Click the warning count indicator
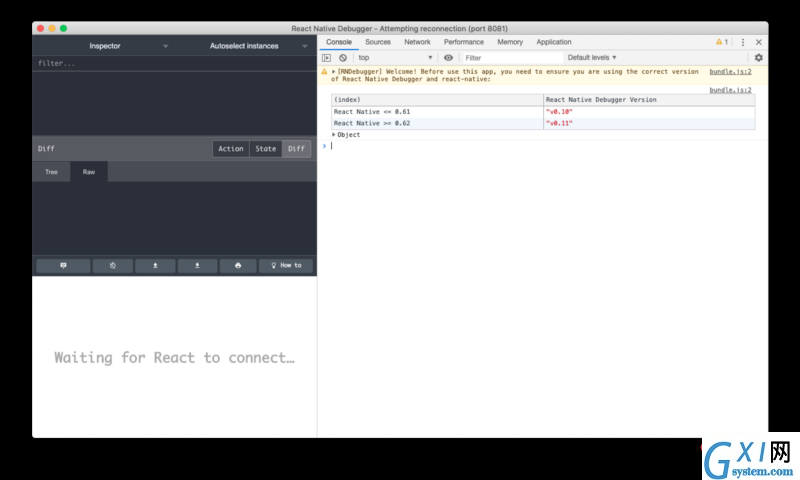The image size is (800, 480). pos(721,42)
